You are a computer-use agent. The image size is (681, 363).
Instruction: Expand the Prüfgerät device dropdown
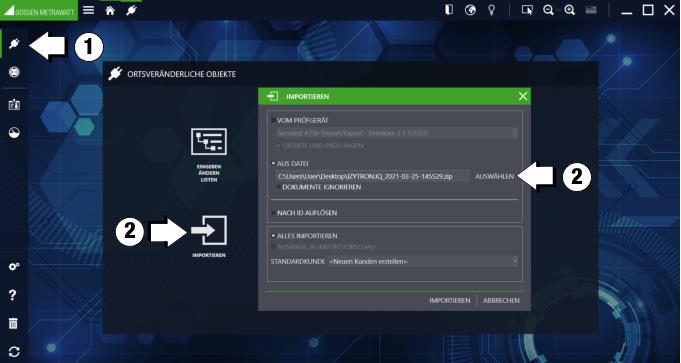click(x=397, y=133)
